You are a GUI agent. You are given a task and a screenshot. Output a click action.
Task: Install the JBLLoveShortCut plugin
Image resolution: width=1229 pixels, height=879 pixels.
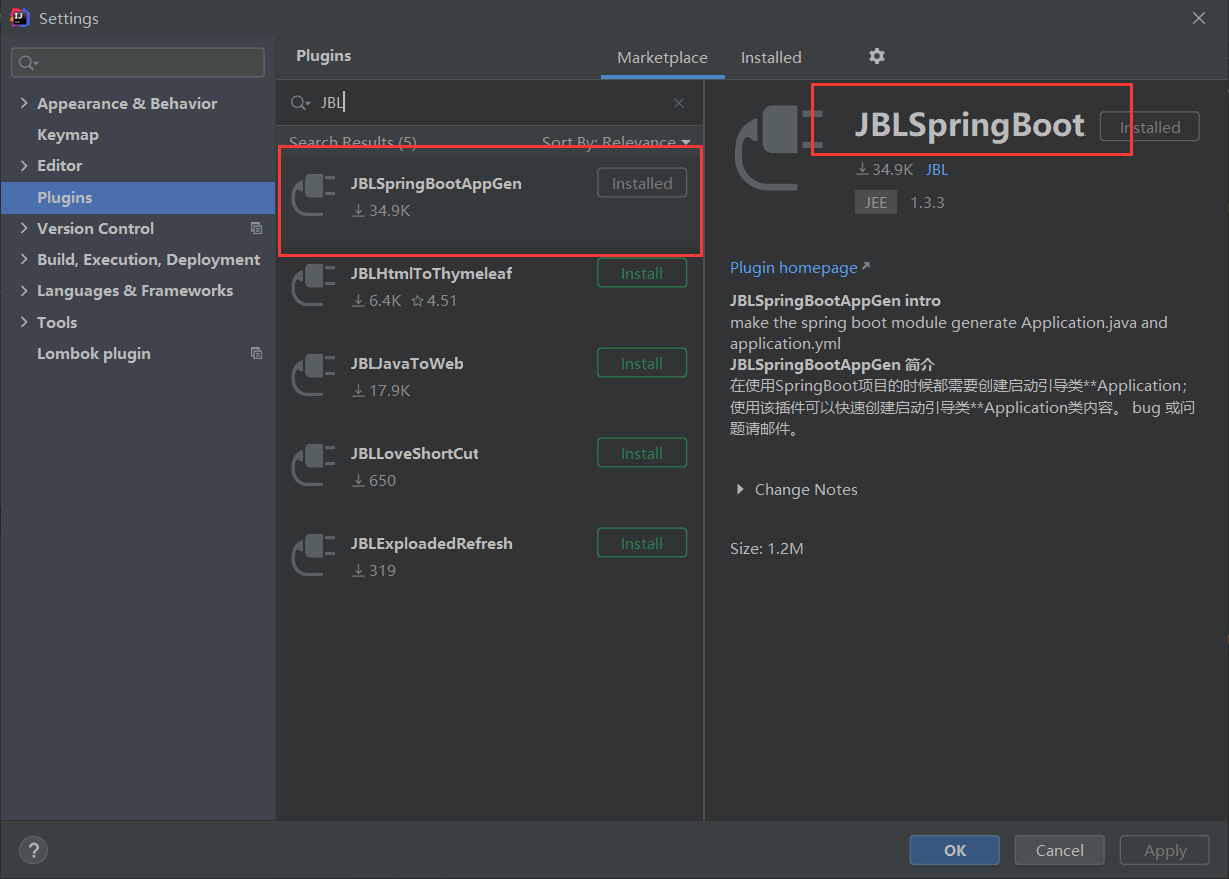tap(642, 453)
